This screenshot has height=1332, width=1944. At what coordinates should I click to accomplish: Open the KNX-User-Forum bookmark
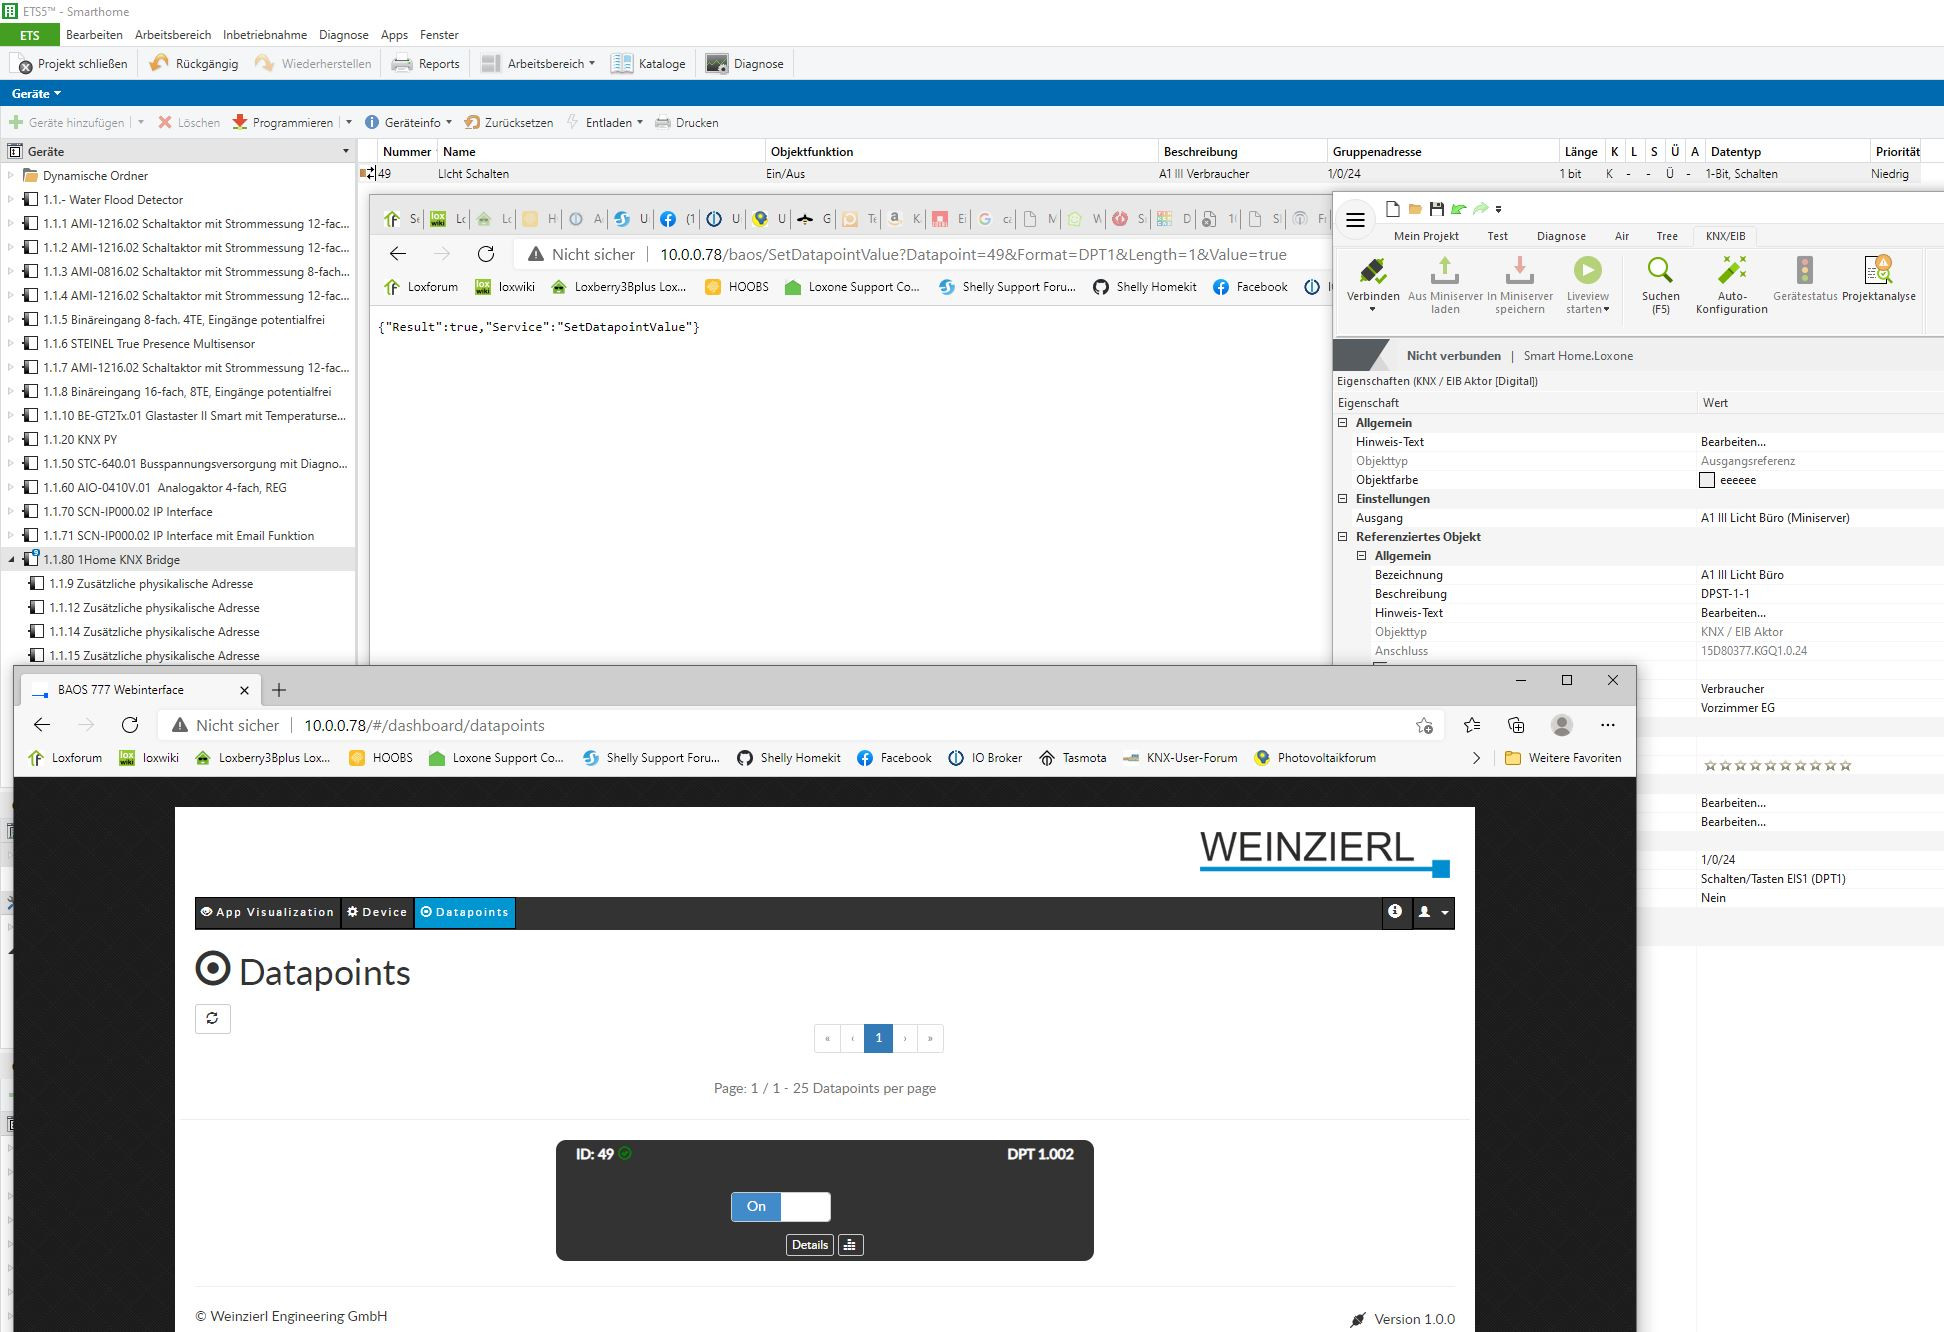(1180, 758)
